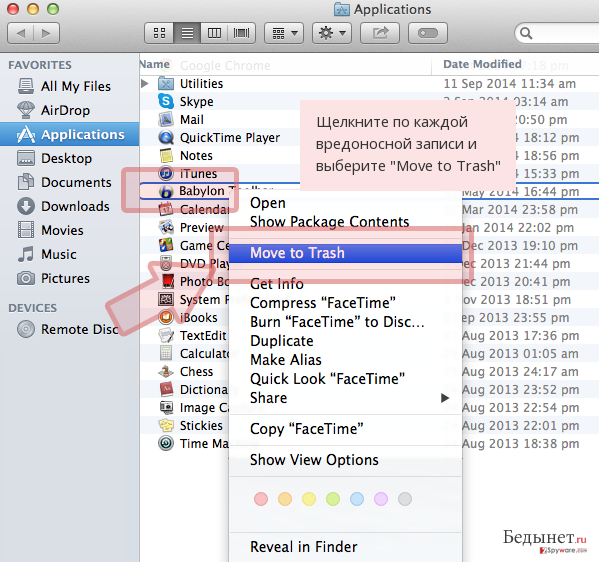Viewport: 599px width, 562px height.
Task: Open AirDrop in the sidebar
Action: 65,110
